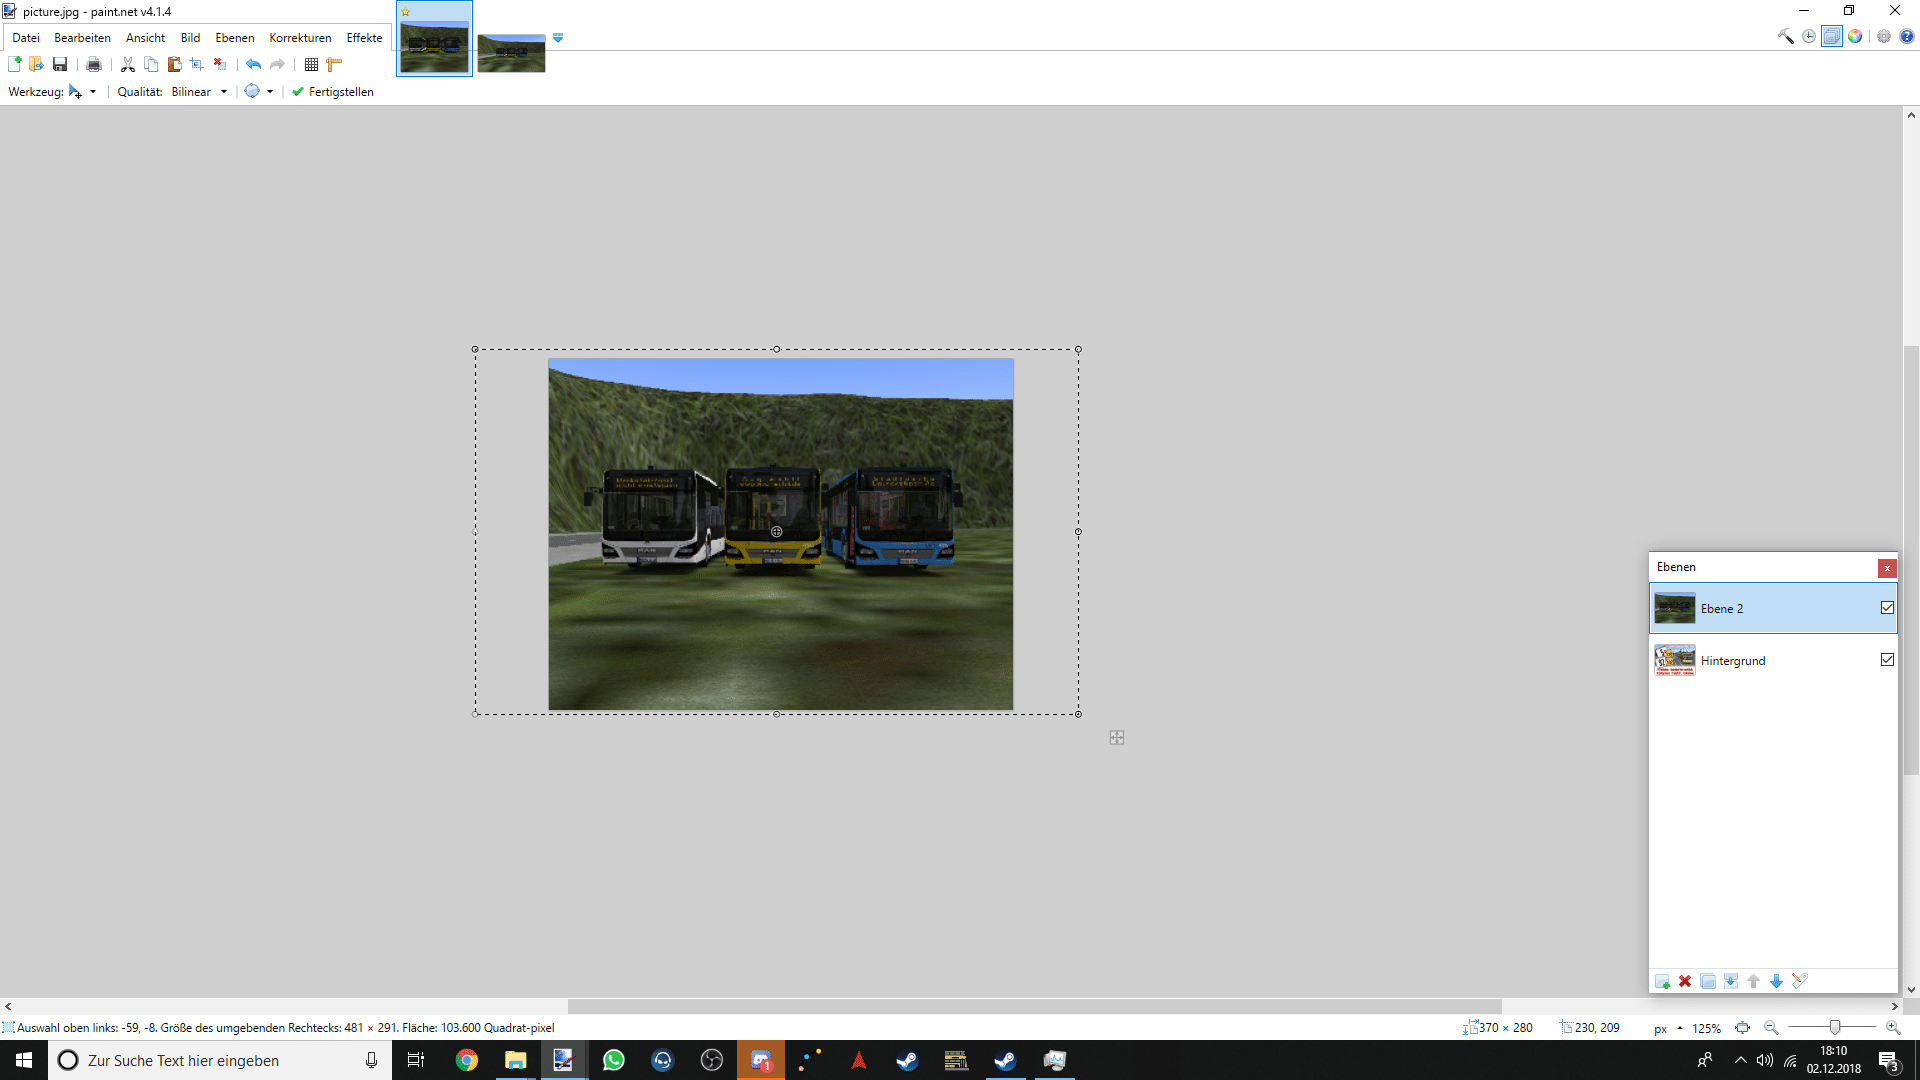This screenshot has height=1080, width=1920.
Task: Toggle the rulers icon
Action: [x=334, y=65]
